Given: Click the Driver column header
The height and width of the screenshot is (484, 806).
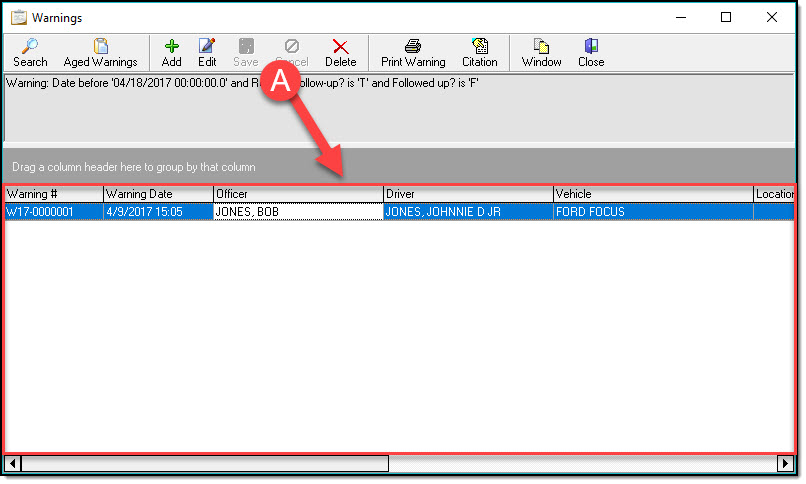Looking at the screenshot, I should pyautogui.click(x=468, y=194).
